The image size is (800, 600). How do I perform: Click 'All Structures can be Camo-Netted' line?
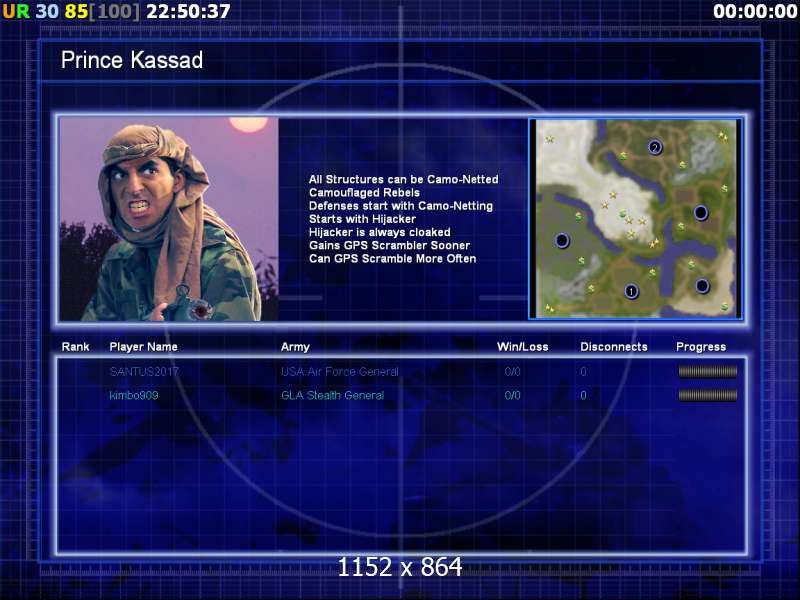pos(404,180)
